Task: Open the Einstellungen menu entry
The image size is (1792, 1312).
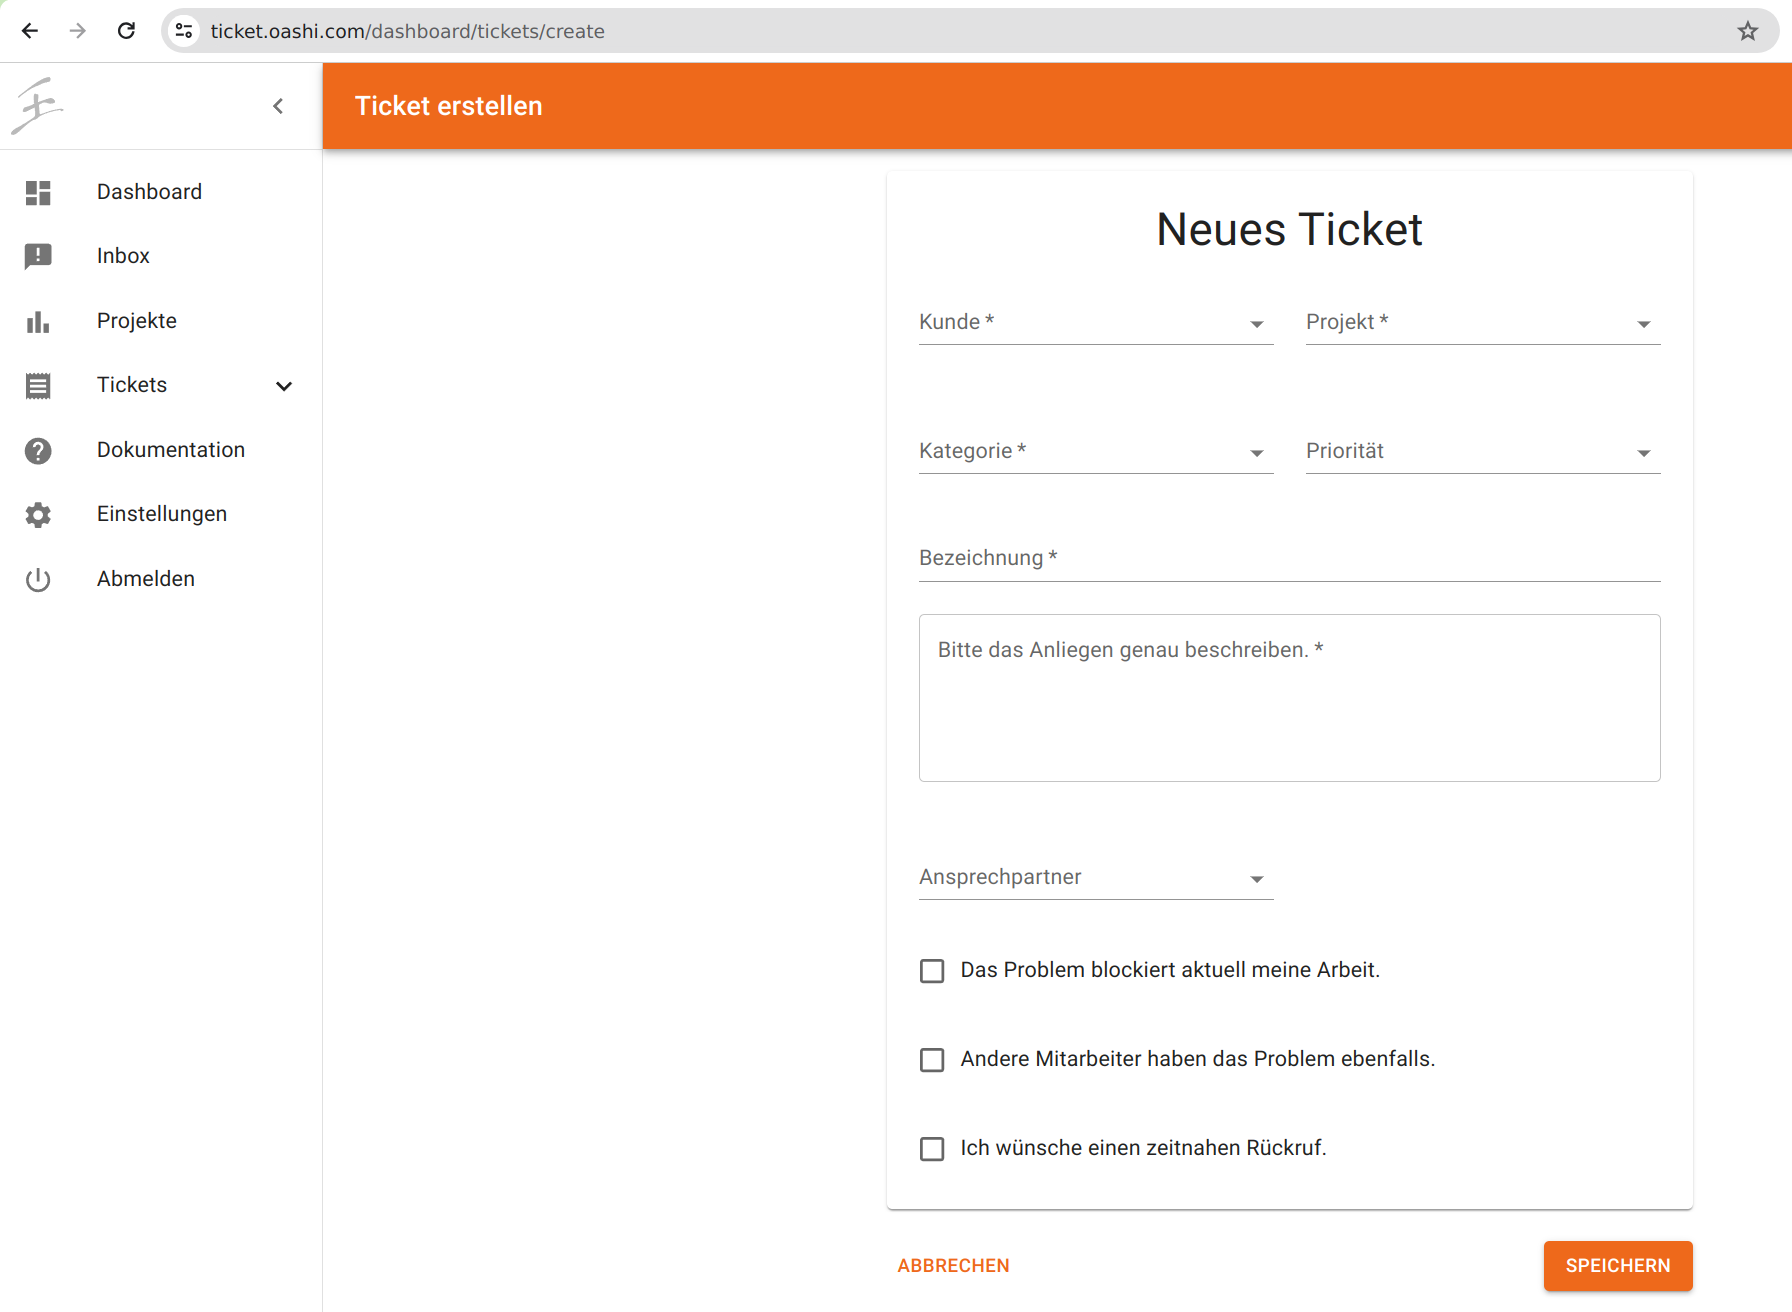Action: tap(161, 514)
